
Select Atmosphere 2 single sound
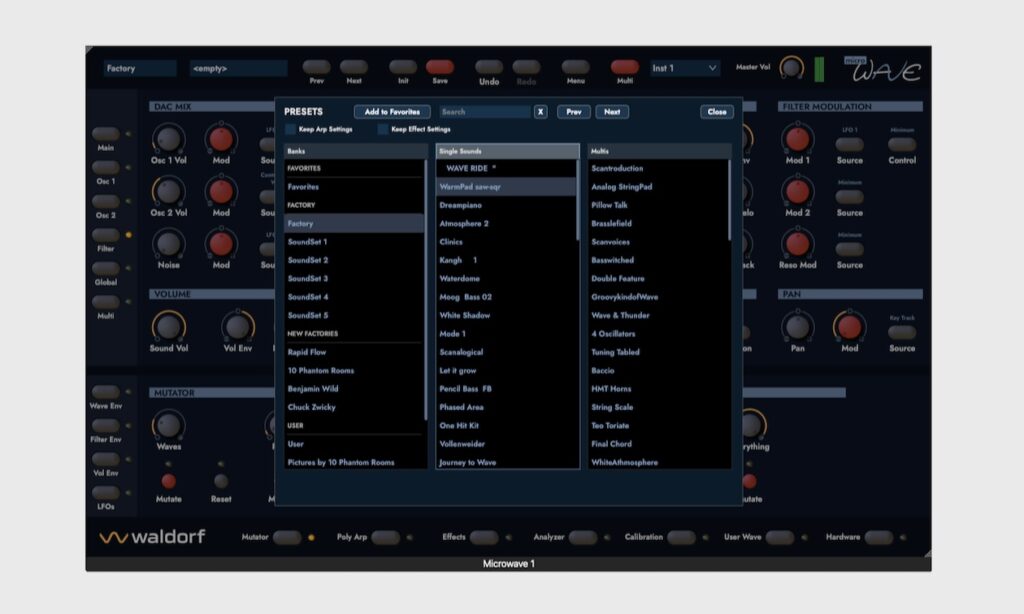pyautogui.click(x=506, y=223)
